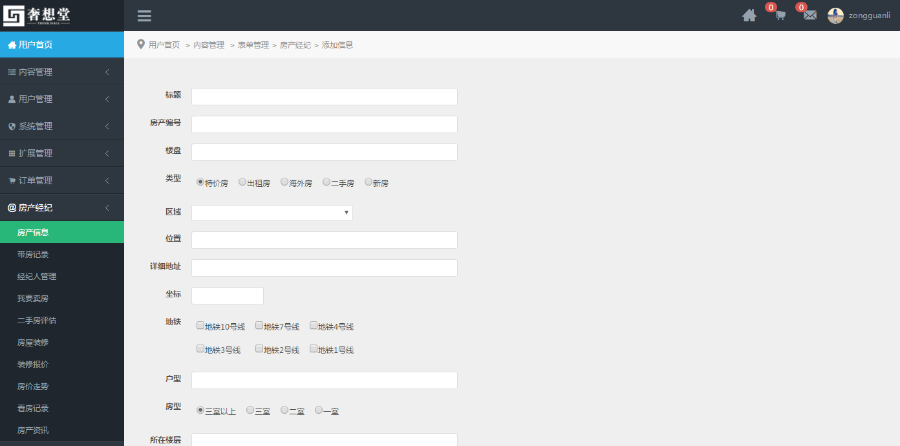Open 用户首页 in the sidebar

62,45
